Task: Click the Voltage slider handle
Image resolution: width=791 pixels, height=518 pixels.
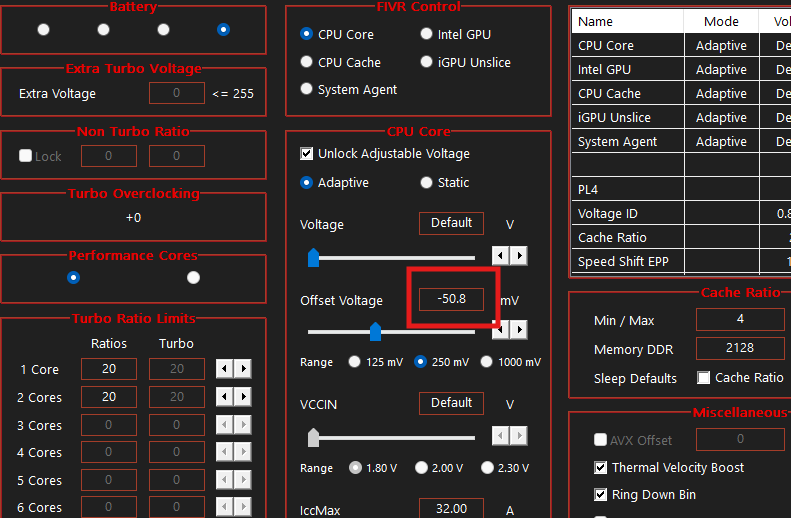Action: click(313, 257)
